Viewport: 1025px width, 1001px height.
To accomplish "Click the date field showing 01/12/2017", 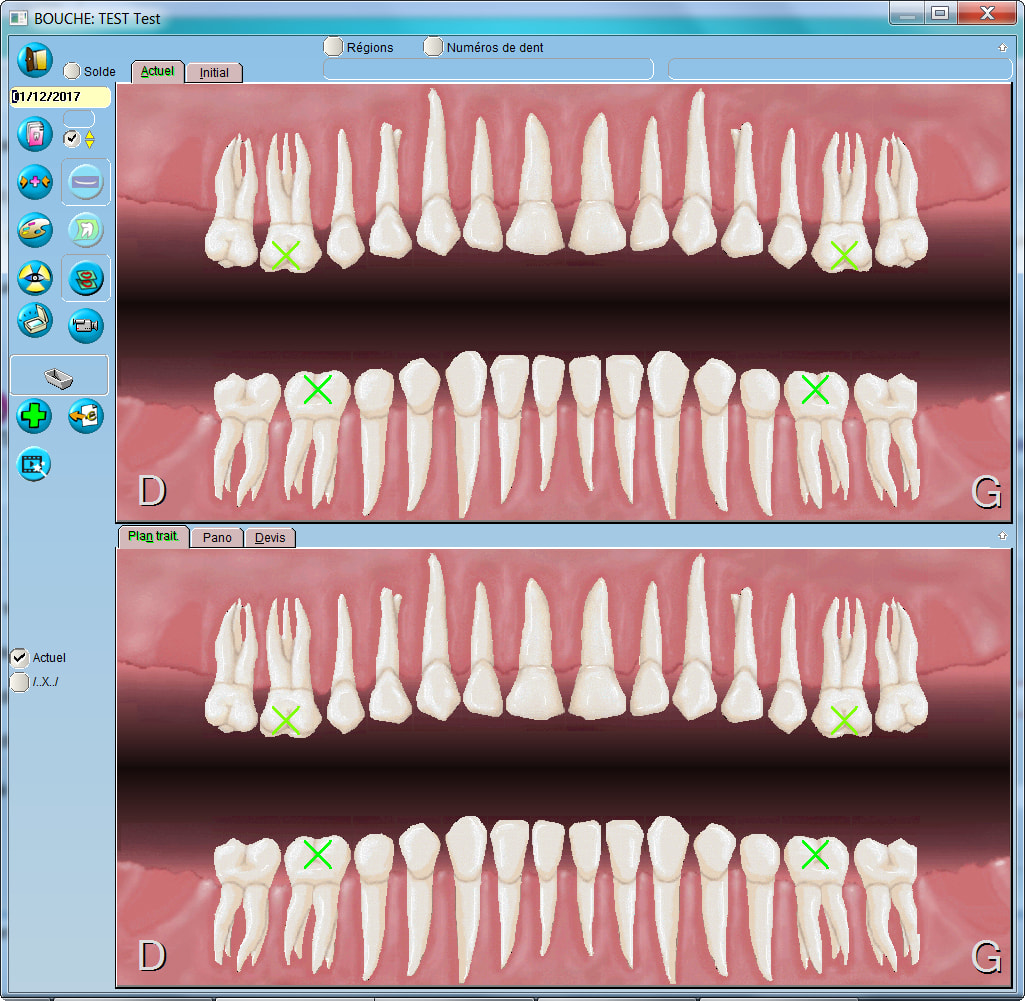I will click(60, 97).
